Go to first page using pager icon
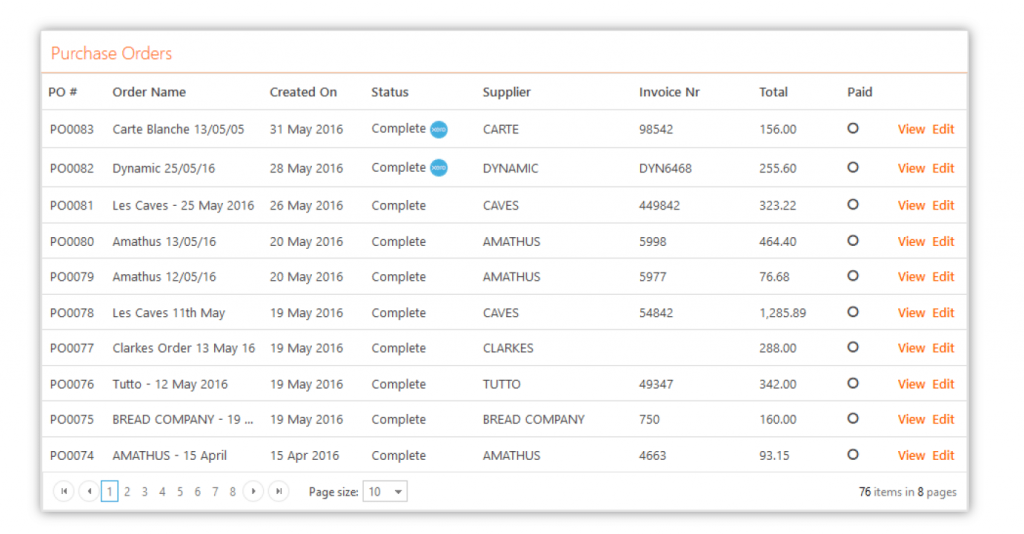This screenshot has height=534, width=1024. click(63, 492)
